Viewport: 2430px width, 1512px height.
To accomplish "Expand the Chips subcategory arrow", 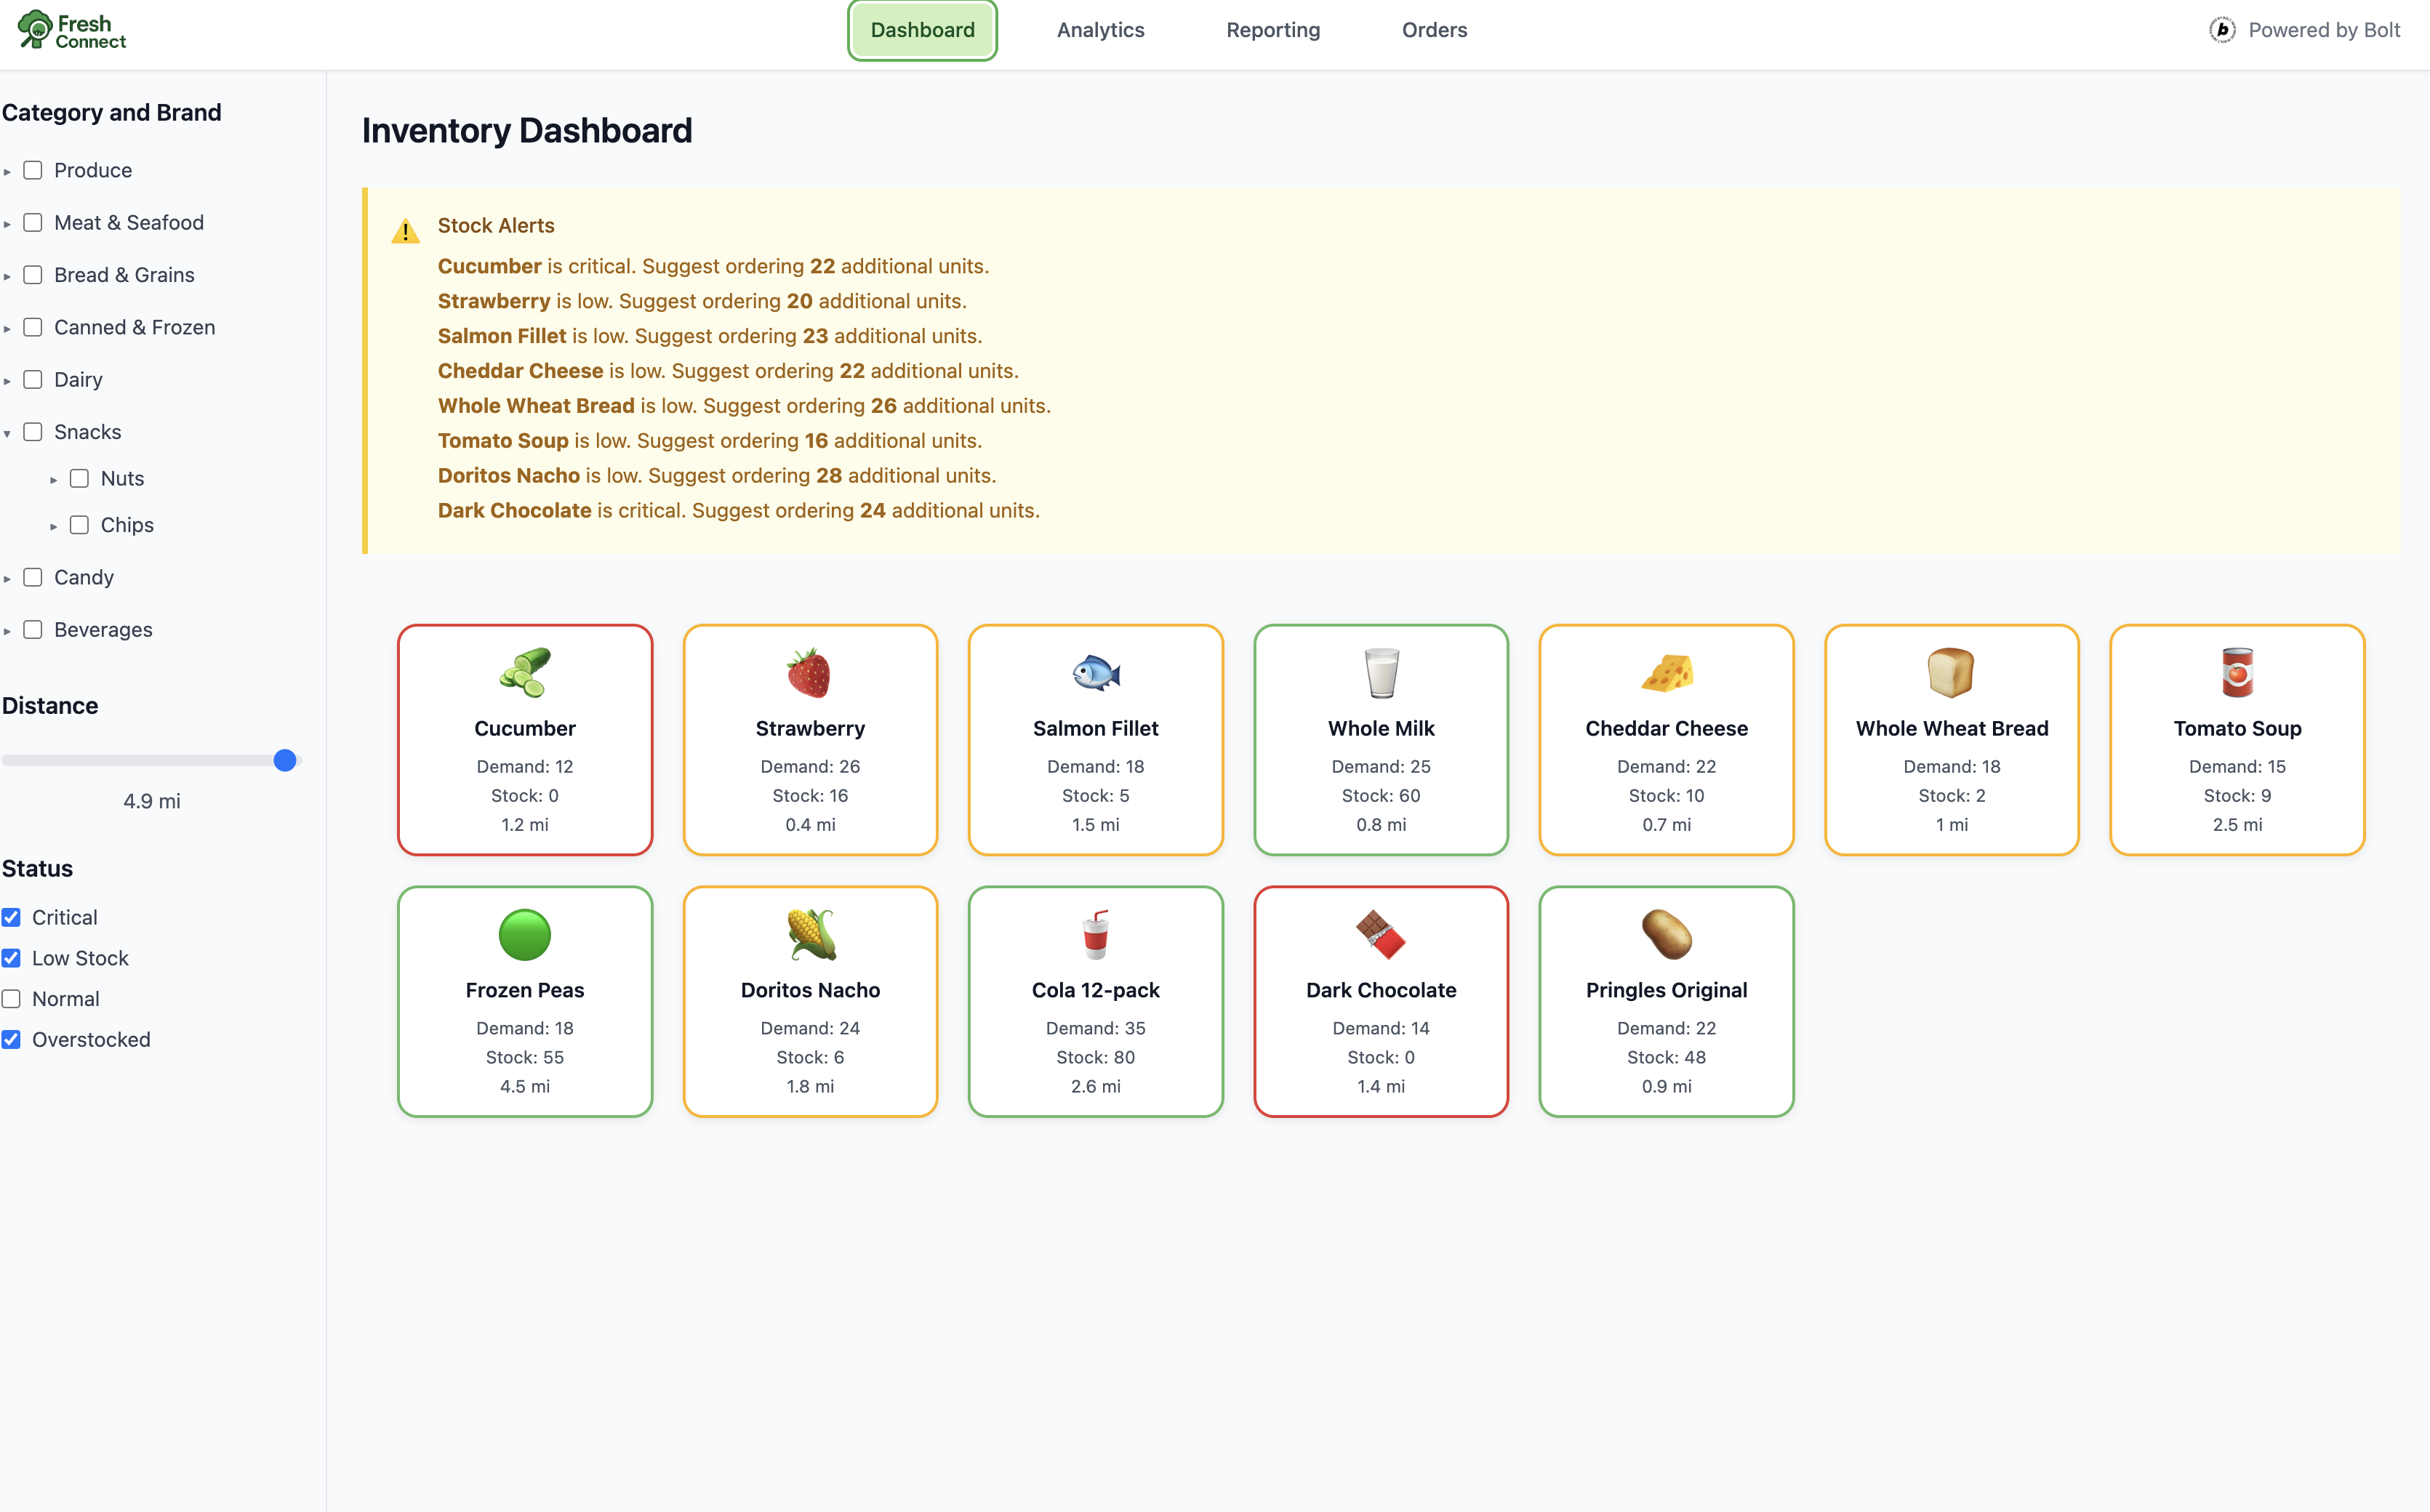I will (54, 526).
